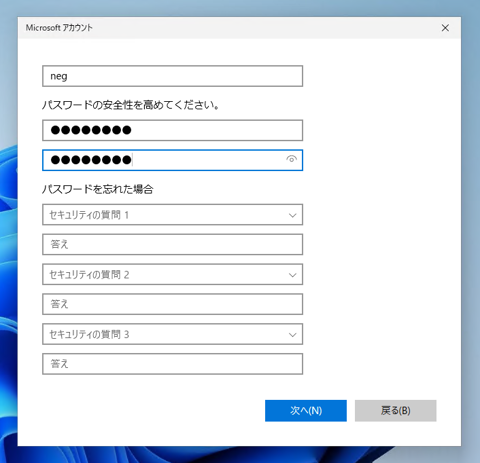Select the first password input field

point(172,130)
